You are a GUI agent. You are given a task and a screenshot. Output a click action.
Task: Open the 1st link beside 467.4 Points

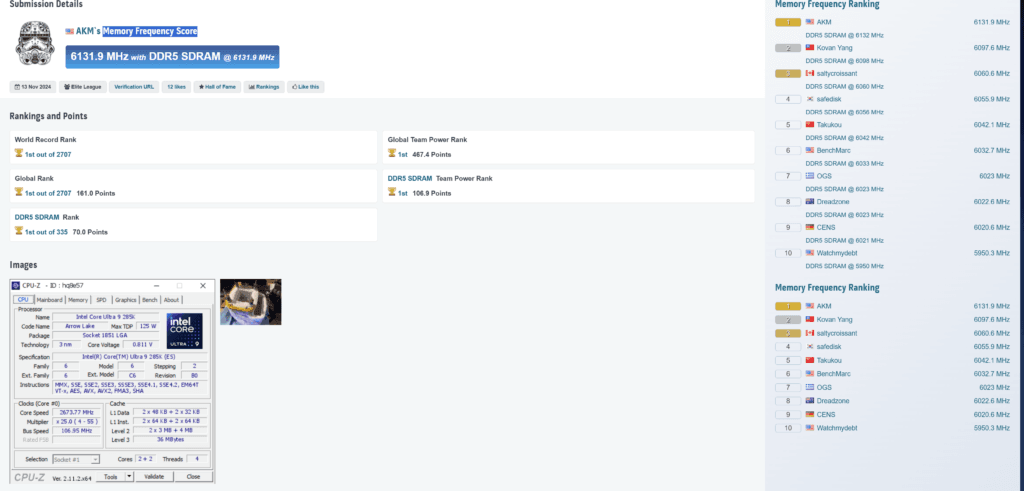(x=402, y=155)
